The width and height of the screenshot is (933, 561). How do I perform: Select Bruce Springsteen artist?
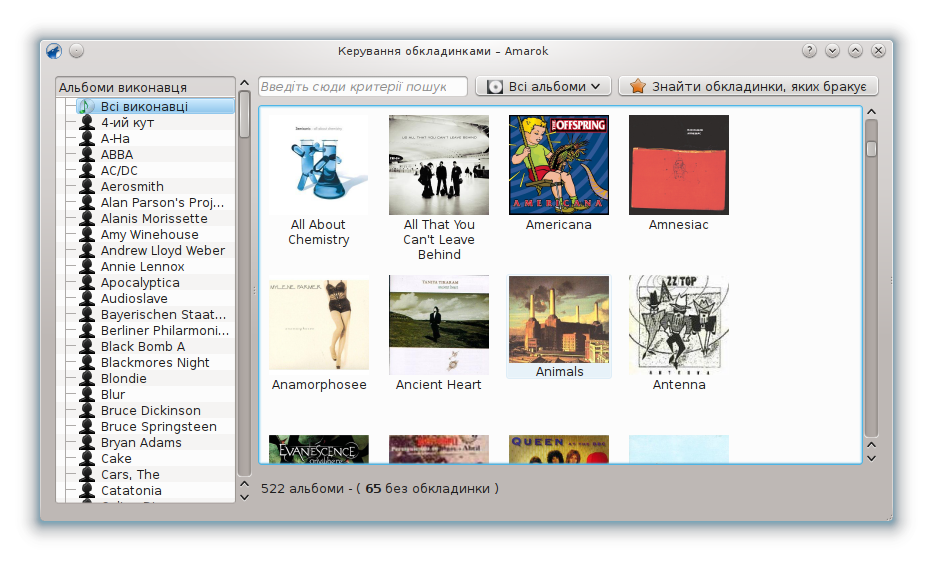click(x=159, y=427)
